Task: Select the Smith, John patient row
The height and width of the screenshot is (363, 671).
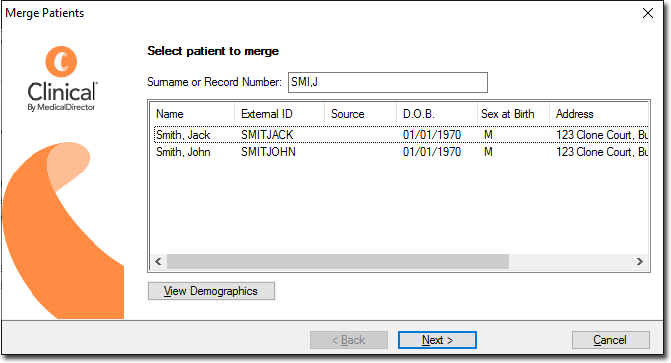Action: click(x=401, y=152)
